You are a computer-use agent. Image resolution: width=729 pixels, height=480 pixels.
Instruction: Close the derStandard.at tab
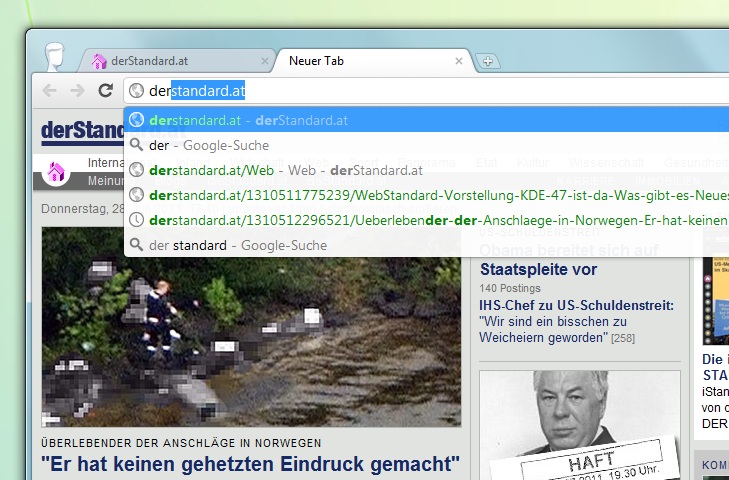[x=265, y=61]
